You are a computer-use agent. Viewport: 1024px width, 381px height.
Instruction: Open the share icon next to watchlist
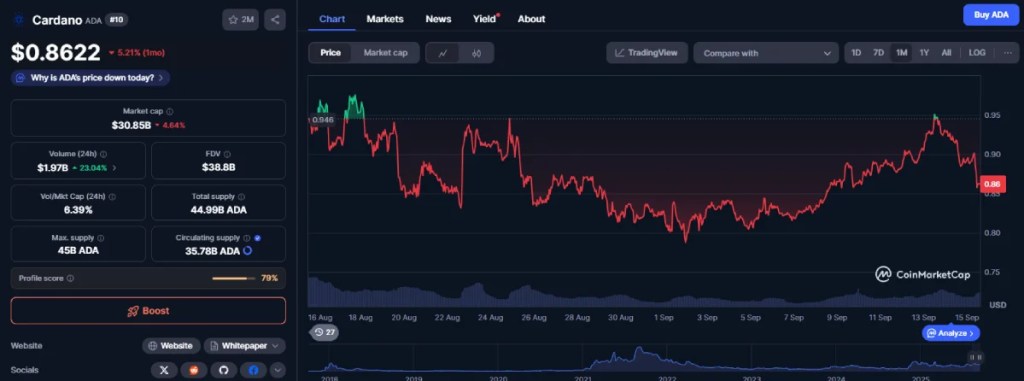coord(275,20)
